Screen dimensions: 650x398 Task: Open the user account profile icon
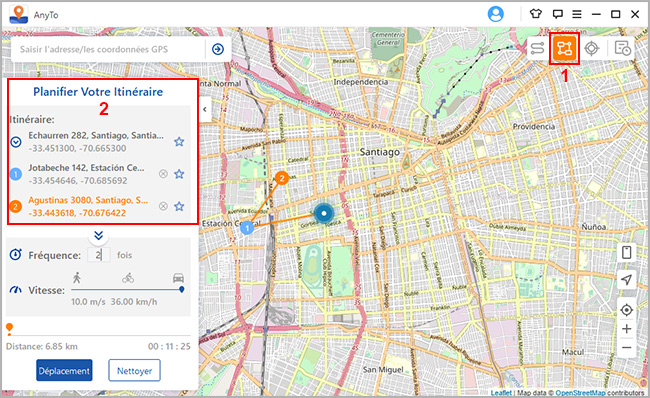(495, 15)
